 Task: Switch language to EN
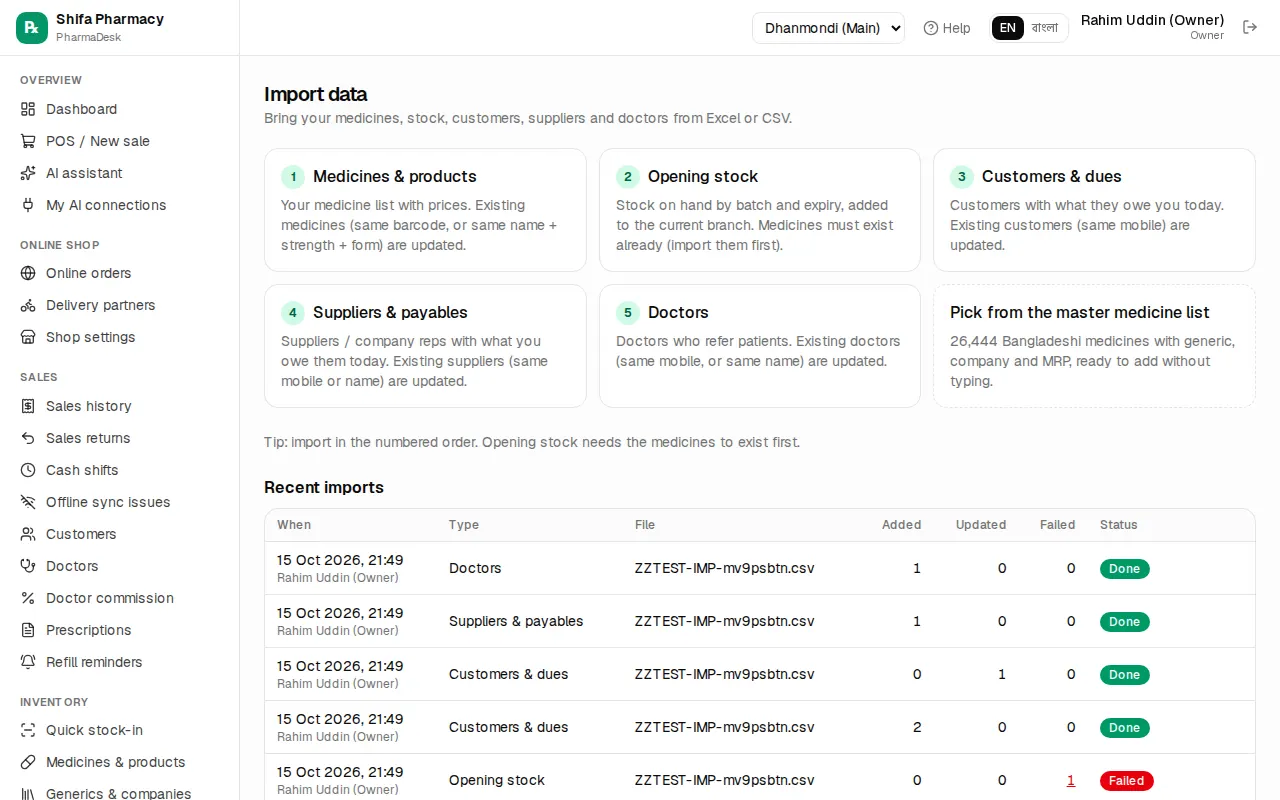coord(1008,28)
